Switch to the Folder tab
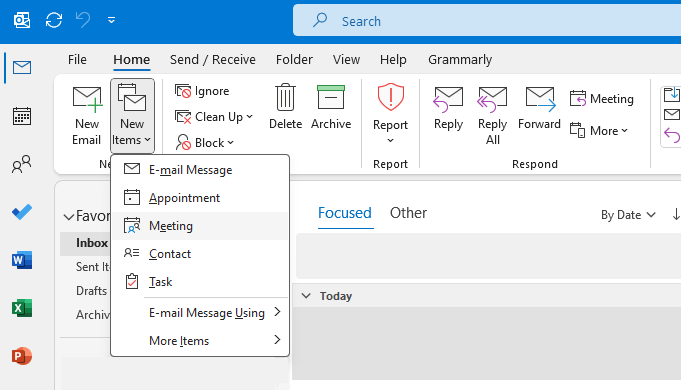Image resolution: width=681 pixels, height=390 pixels. [294, 59]
